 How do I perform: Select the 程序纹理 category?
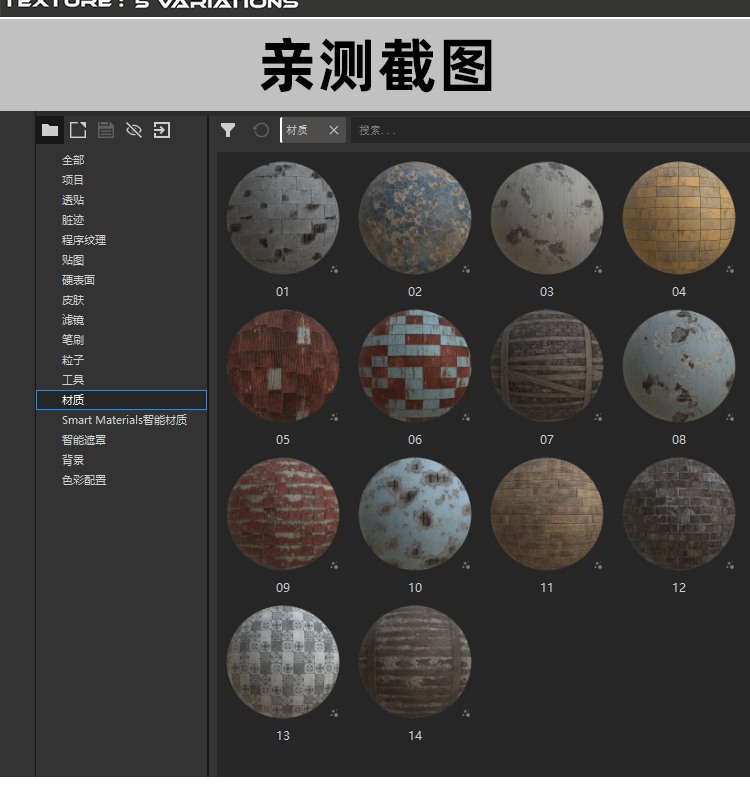point(84,240)
